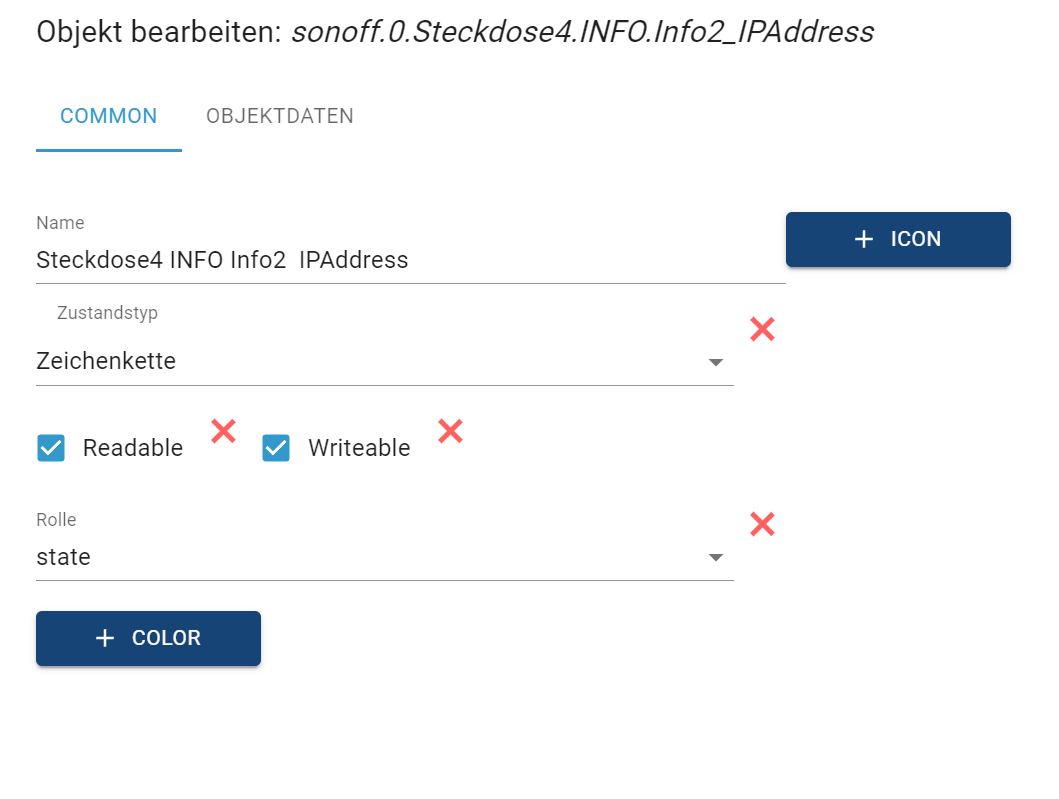
Task: Switch to the COMMON tab
Action: (x=108, y=116)
